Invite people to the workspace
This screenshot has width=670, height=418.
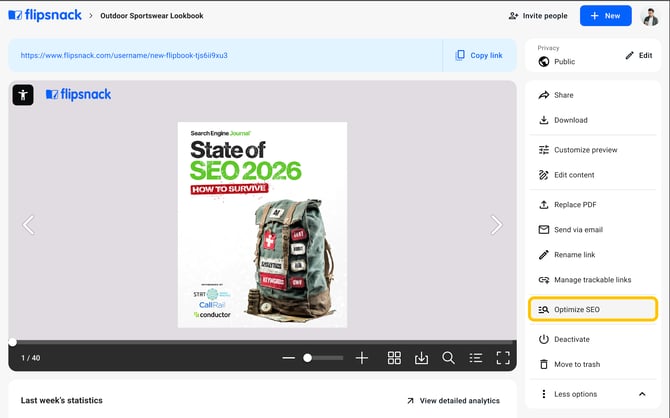538,16
